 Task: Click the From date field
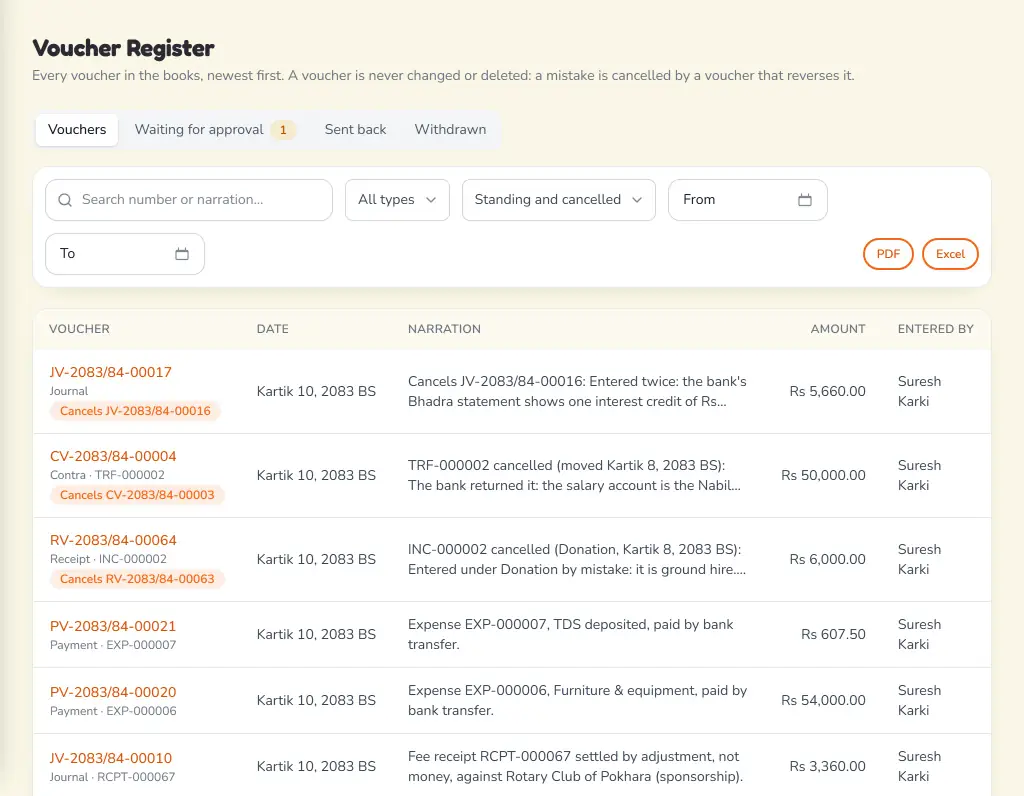click(748, 200)
